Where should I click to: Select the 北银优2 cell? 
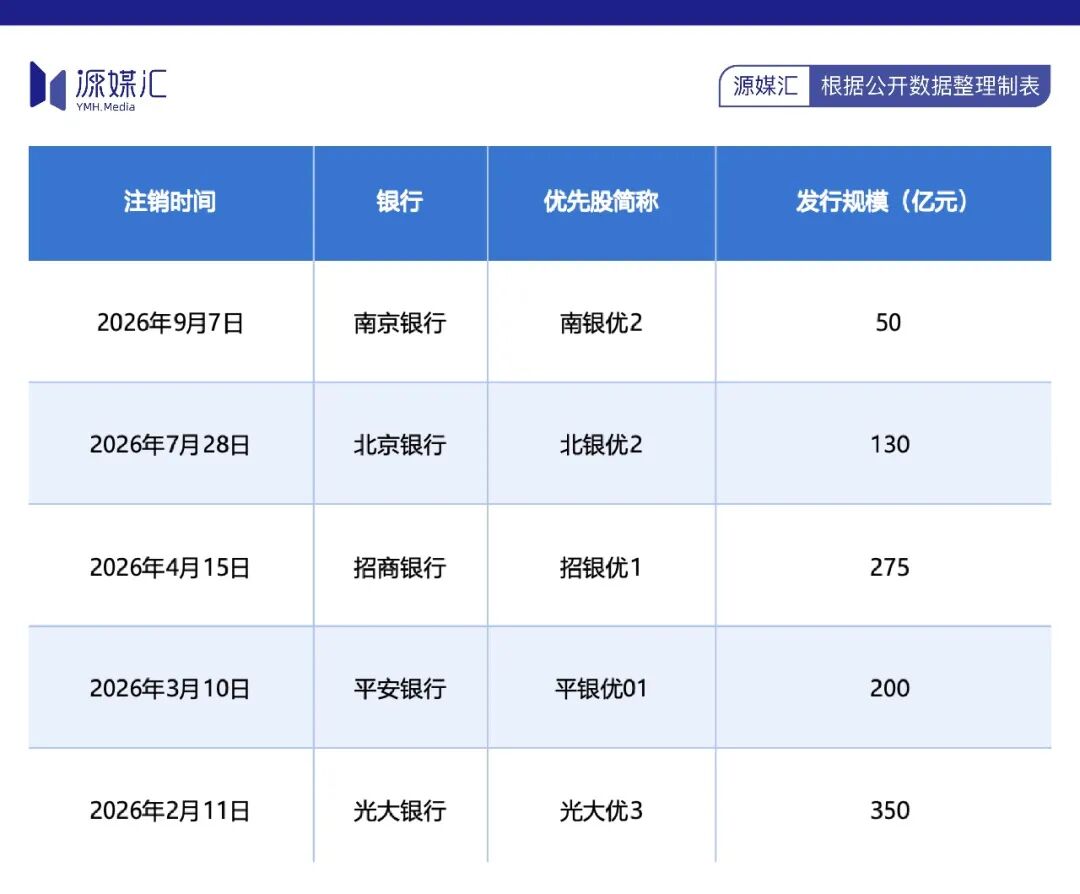601,444
